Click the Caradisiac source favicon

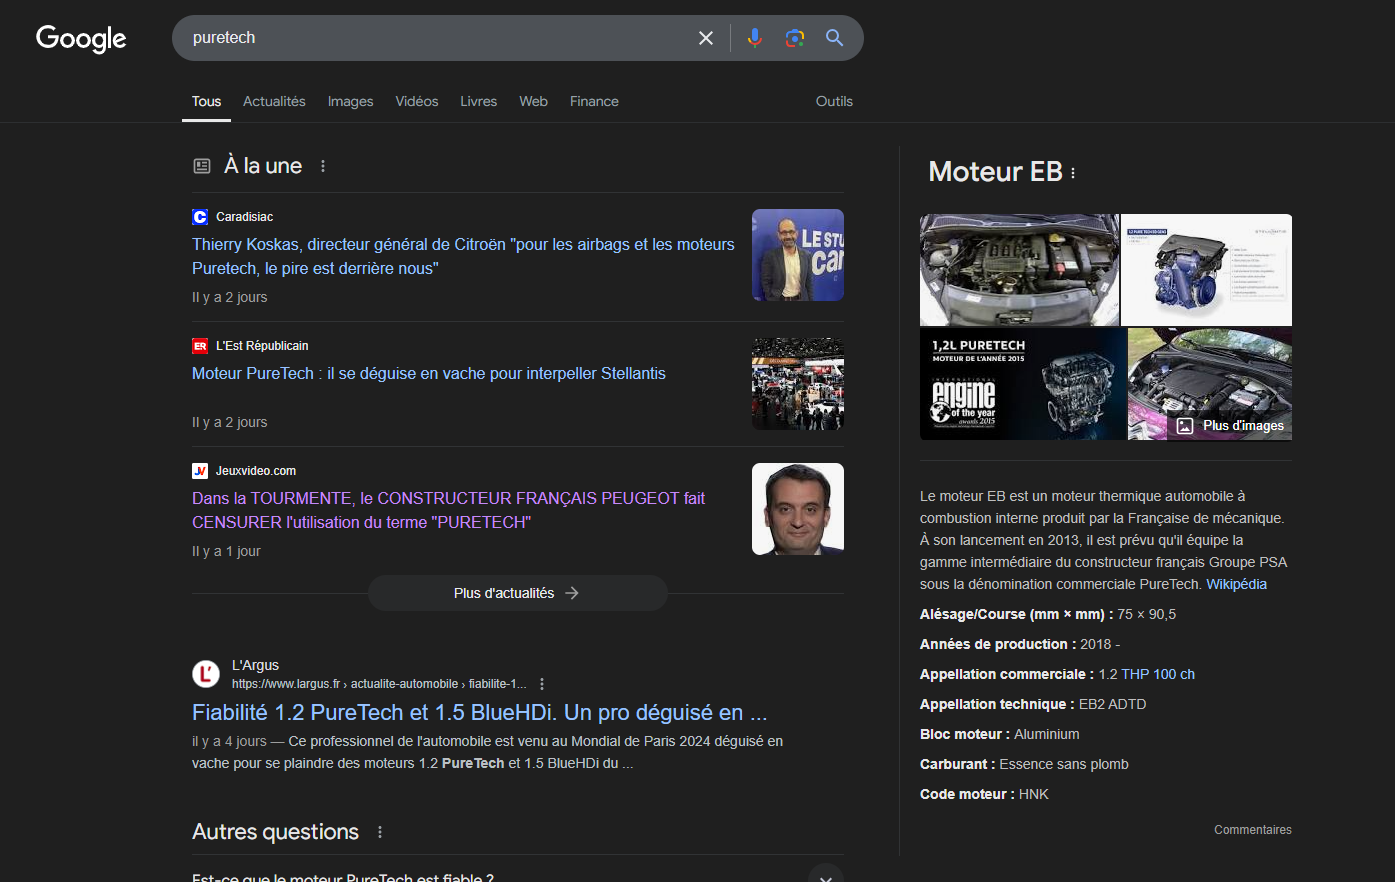click(x=200, y=217)
